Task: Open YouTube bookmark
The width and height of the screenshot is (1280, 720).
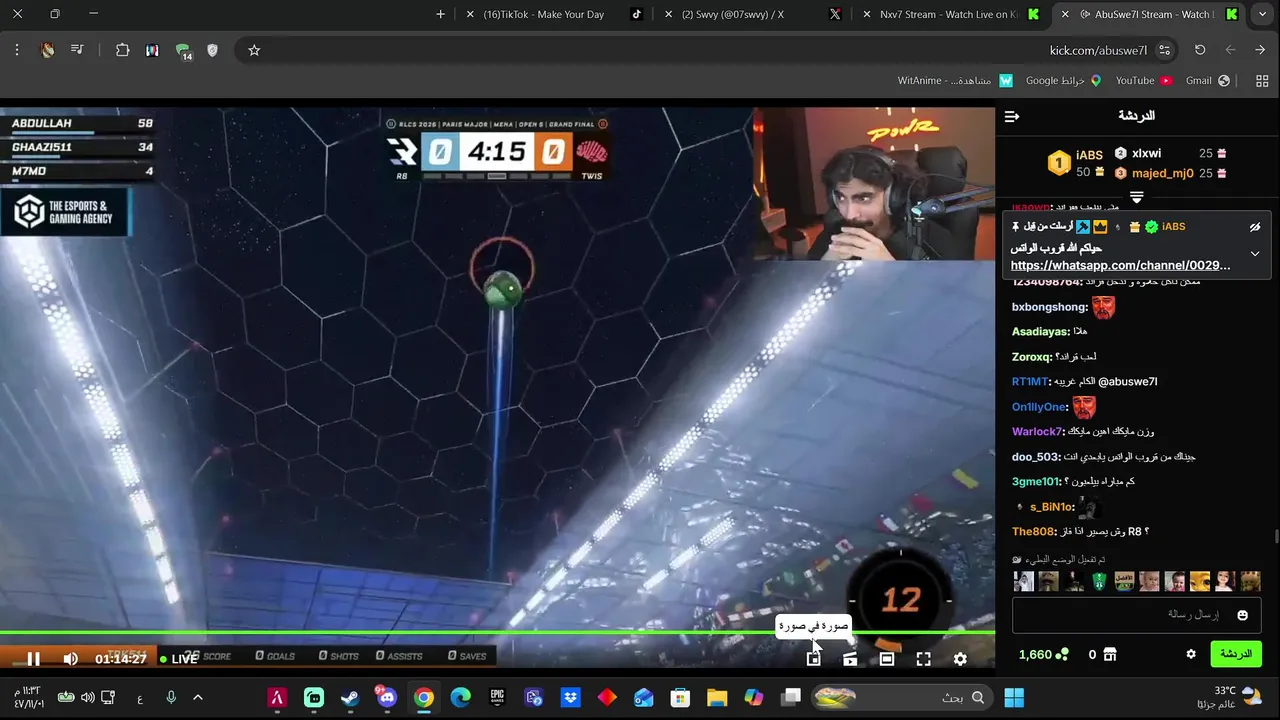Action: (1143, 80)
